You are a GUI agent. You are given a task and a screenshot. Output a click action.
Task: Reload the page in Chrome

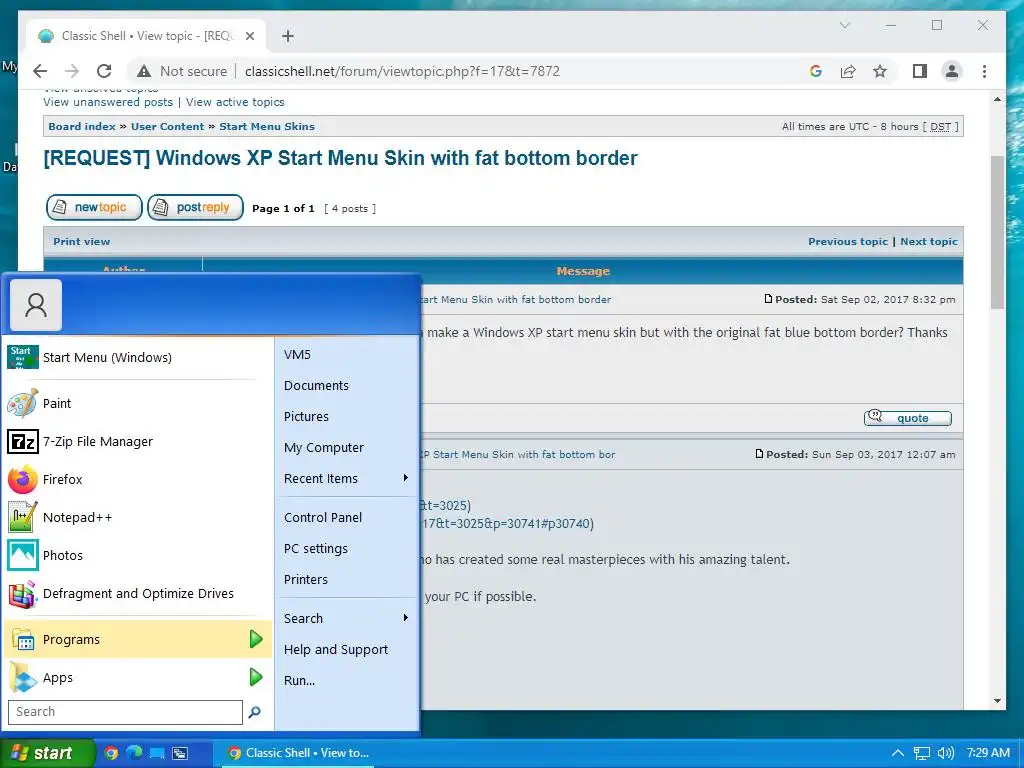pos(104,71)
